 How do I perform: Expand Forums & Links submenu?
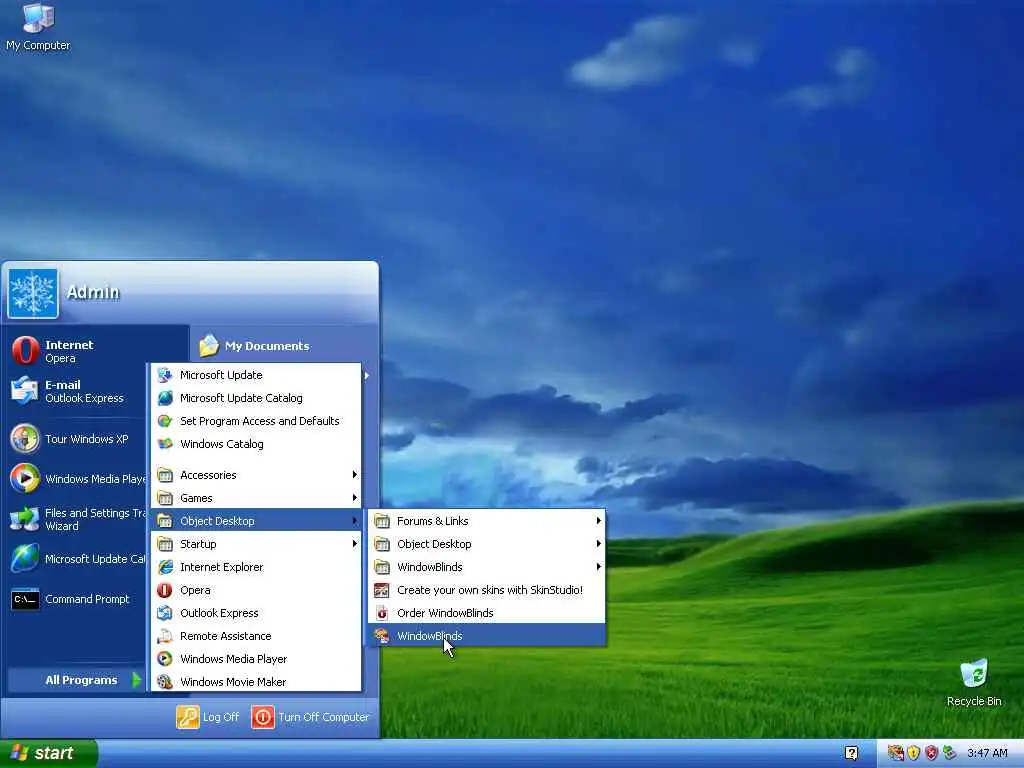[x=487, y=520]
